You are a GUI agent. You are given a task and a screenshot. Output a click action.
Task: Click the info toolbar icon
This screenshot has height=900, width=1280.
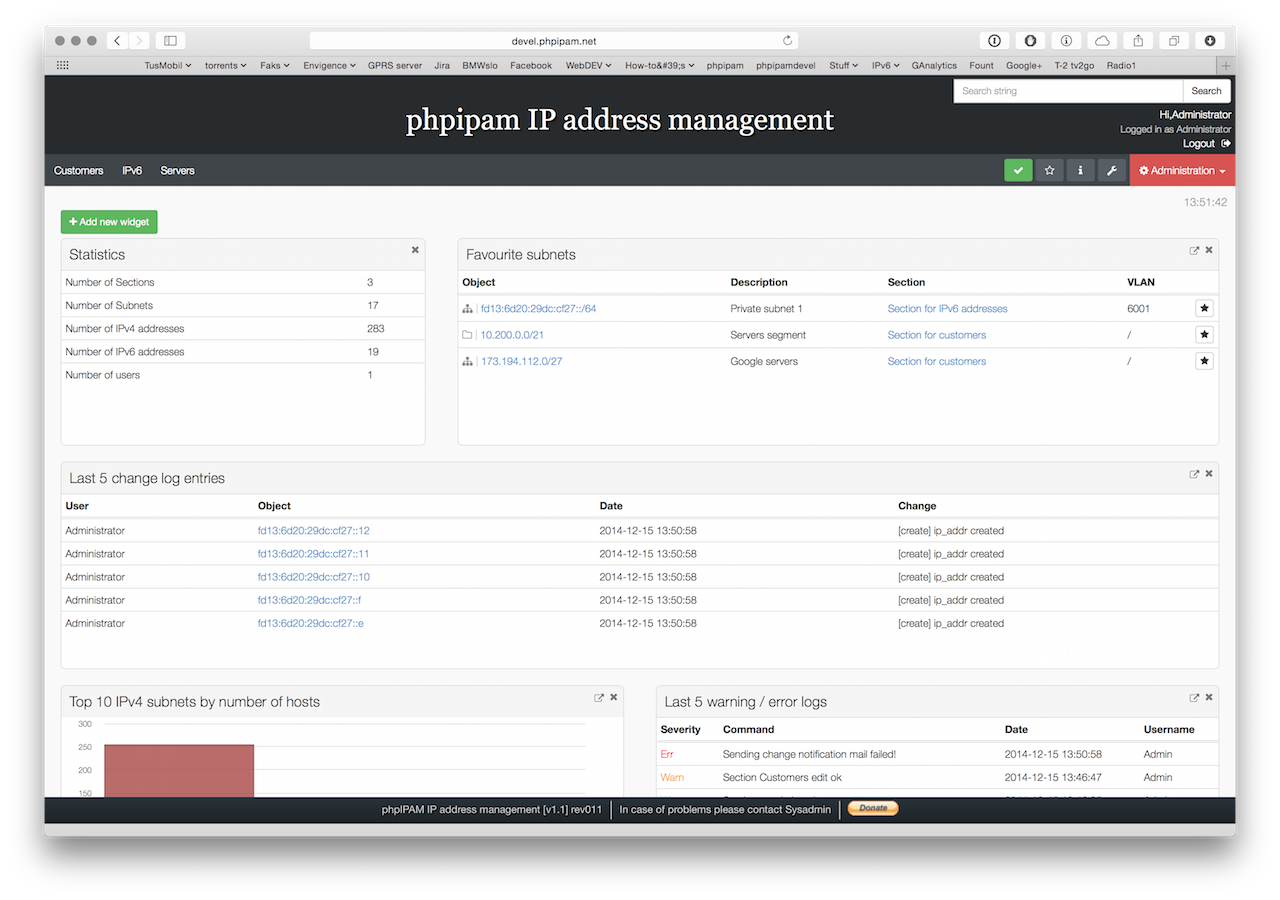click(1080, 170)
